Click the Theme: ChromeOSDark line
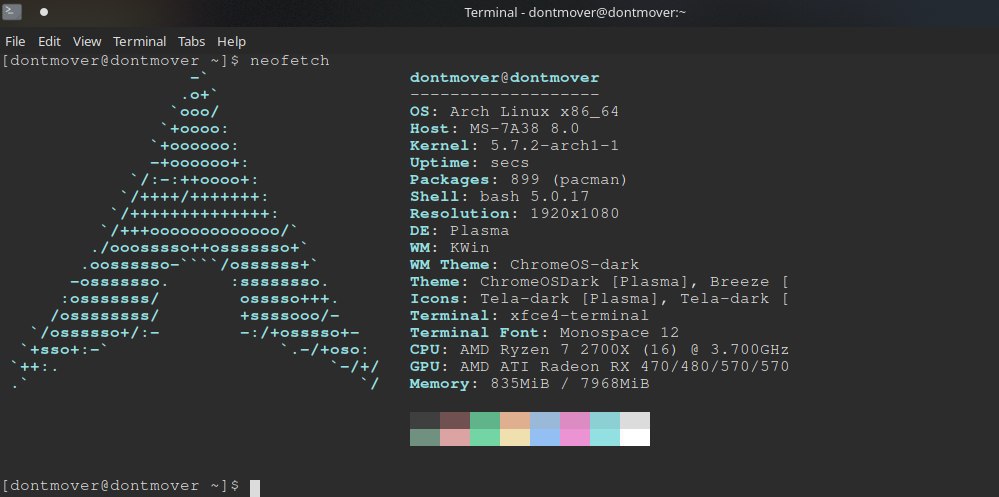Image resolution: width=999 pixels, height=497 pixels. click(x=600, y=282)
